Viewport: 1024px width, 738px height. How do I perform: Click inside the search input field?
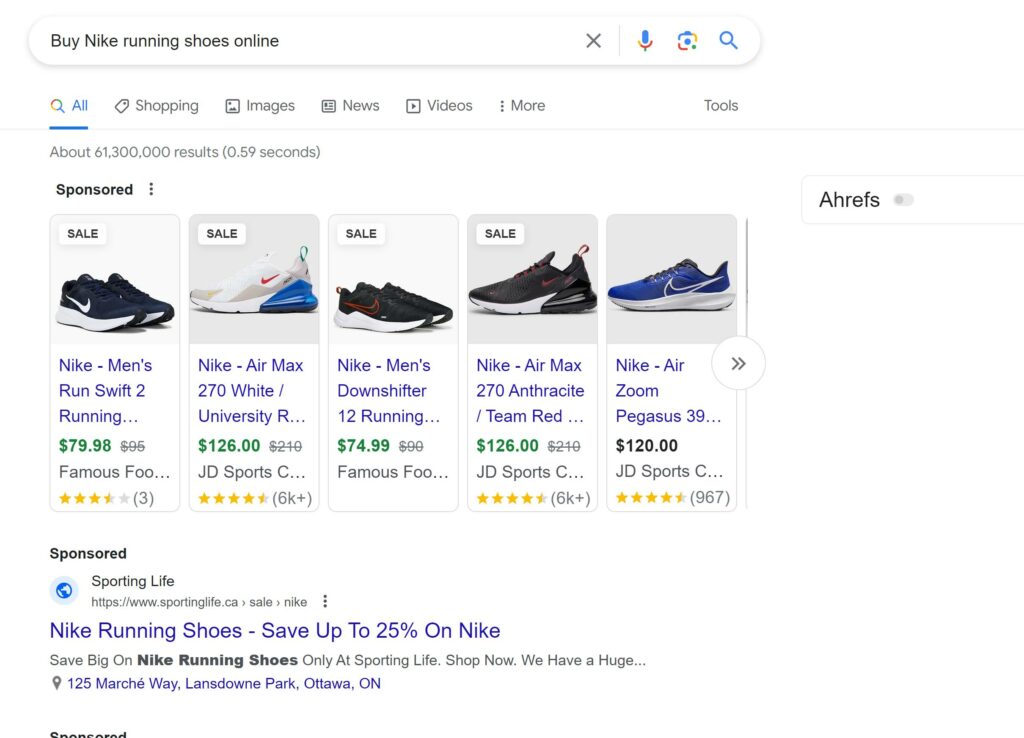300,40
